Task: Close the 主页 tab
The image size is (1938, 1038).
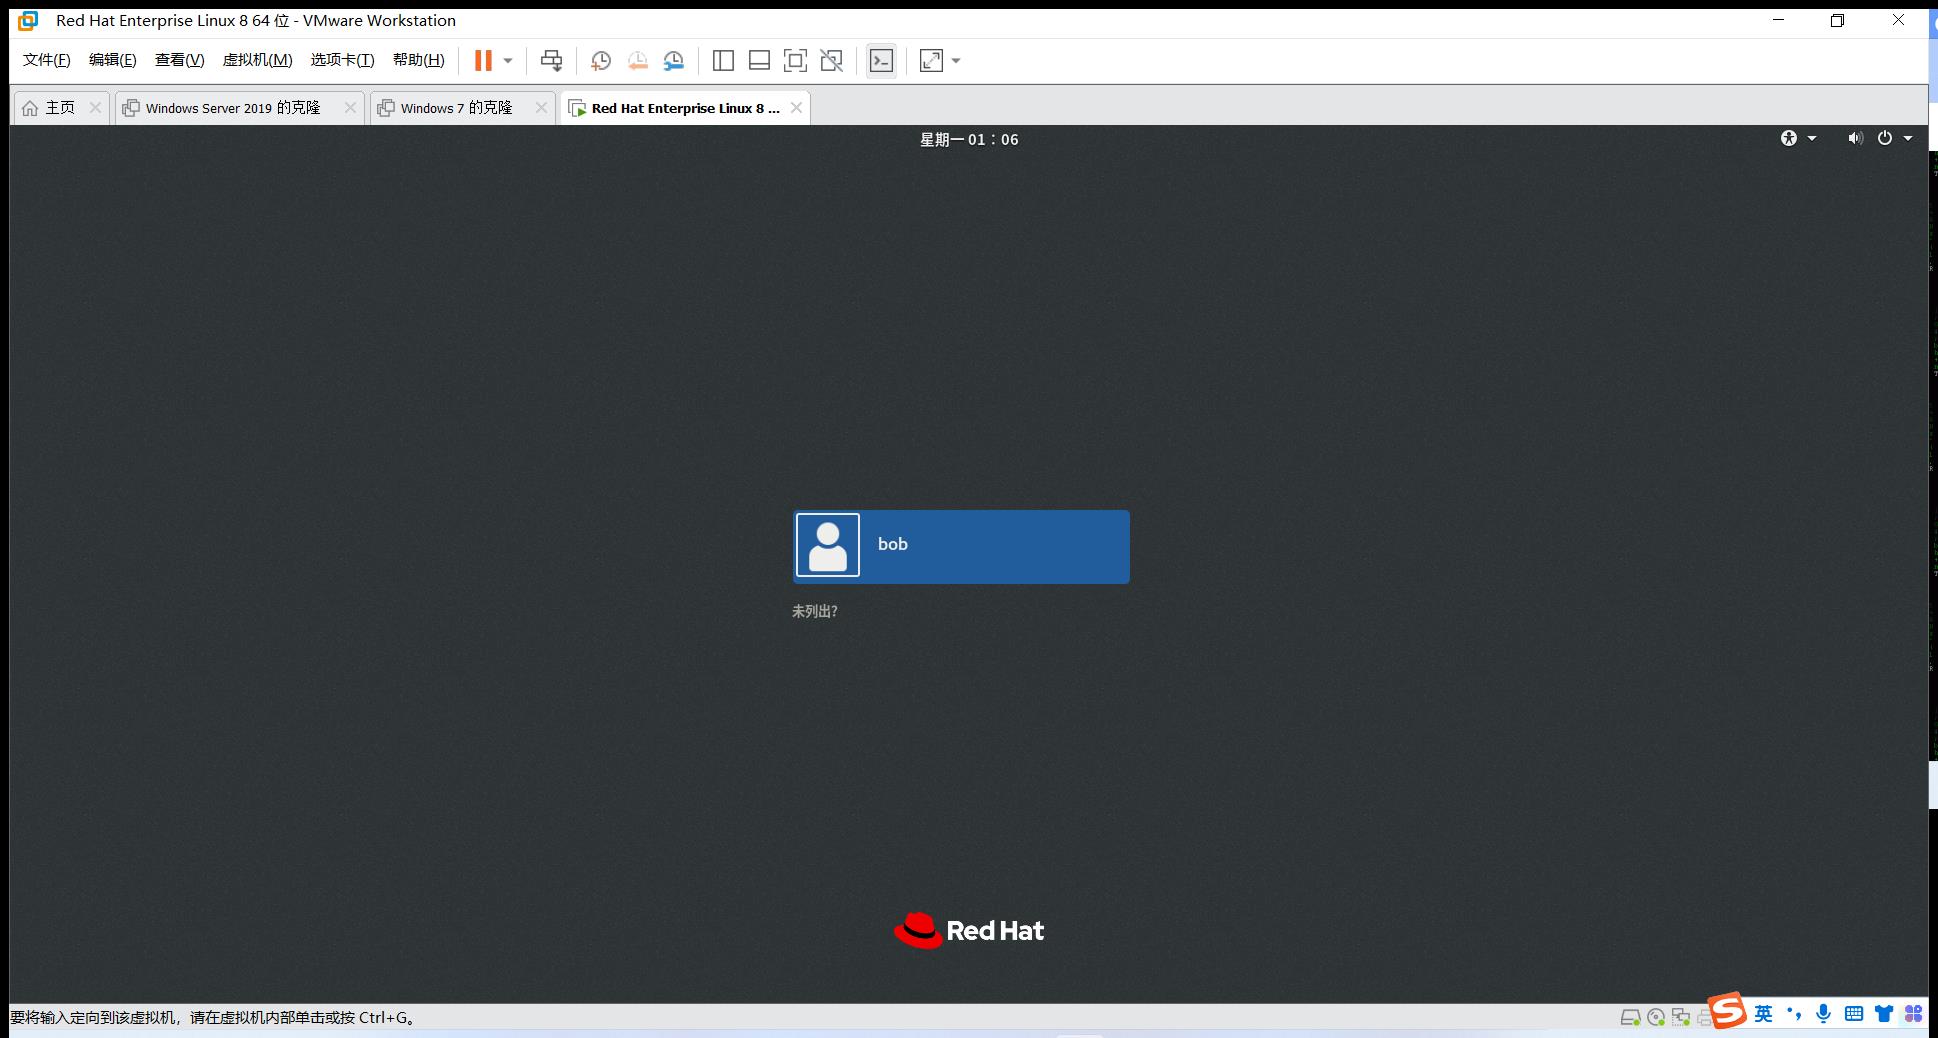Action: coord(95,107)
